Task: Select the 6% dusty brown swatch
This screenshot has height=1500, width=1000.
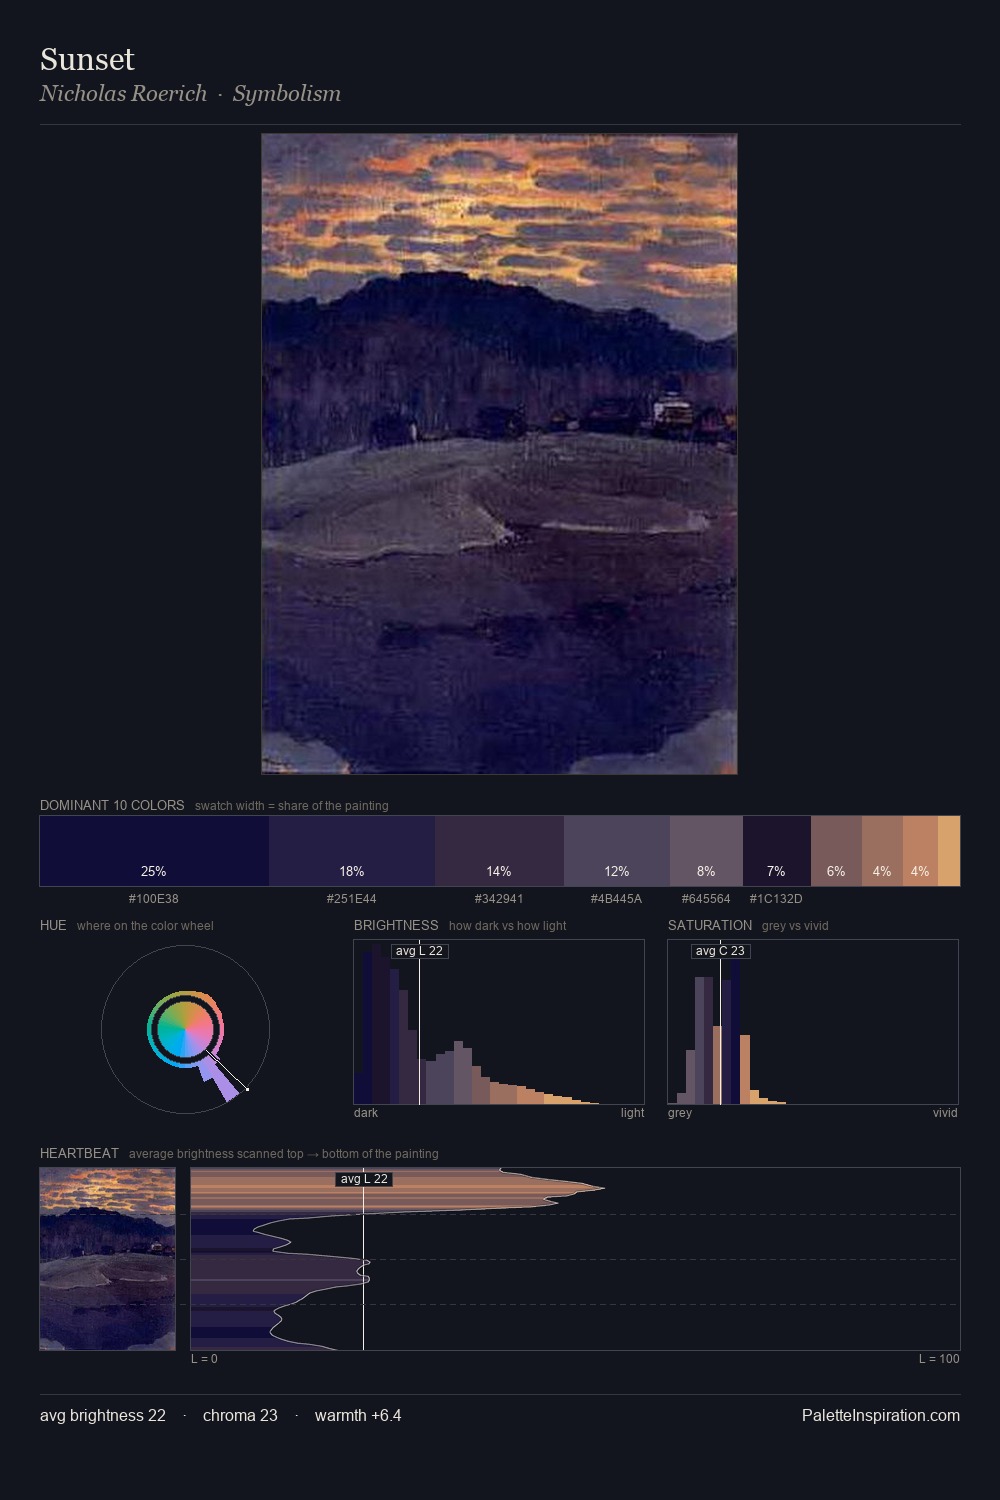Action: pos(836,851)
